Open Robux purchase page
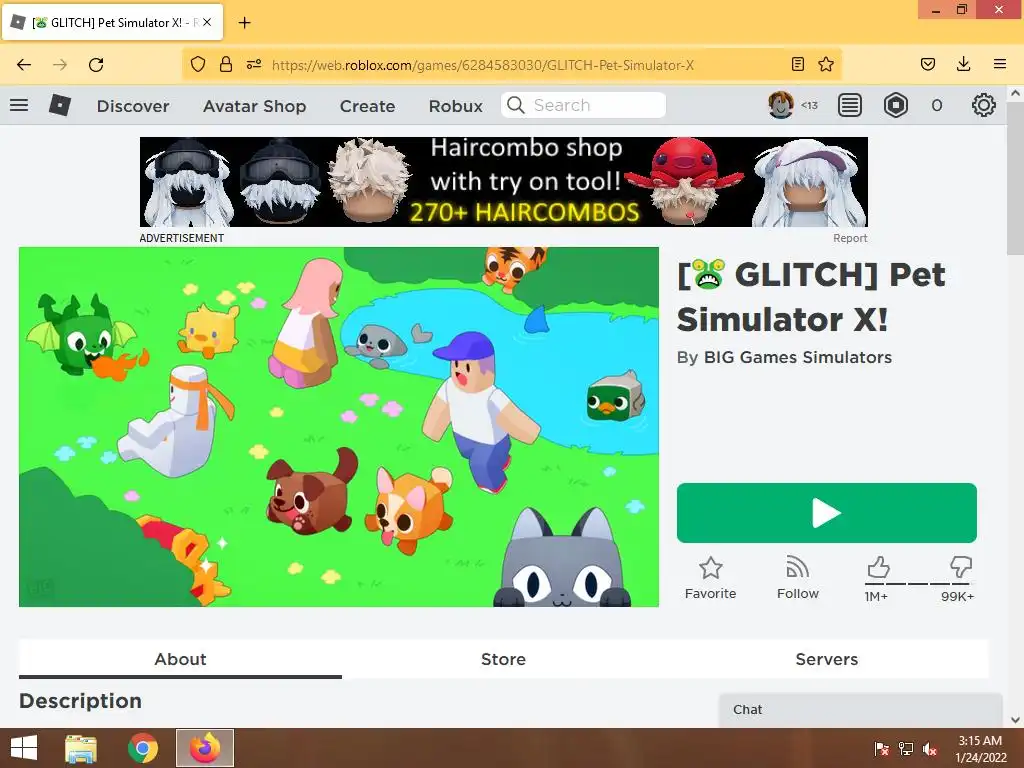Image resolution: width=1024 pixels, height=768 pixels. [x=456, y=106]
